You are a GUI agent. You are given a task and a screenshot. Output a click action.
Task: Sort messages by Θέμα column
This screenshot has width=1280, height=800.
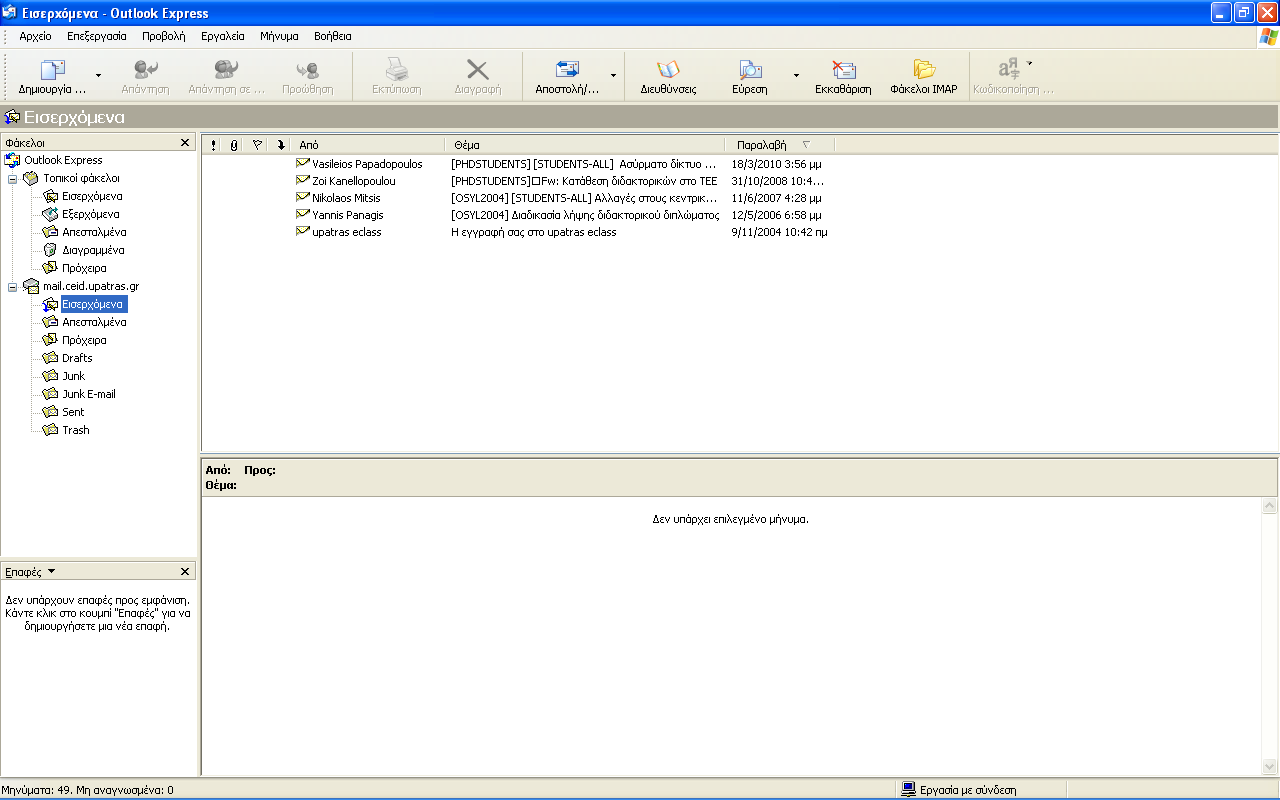pyautogui.click(x=585, y=145)
